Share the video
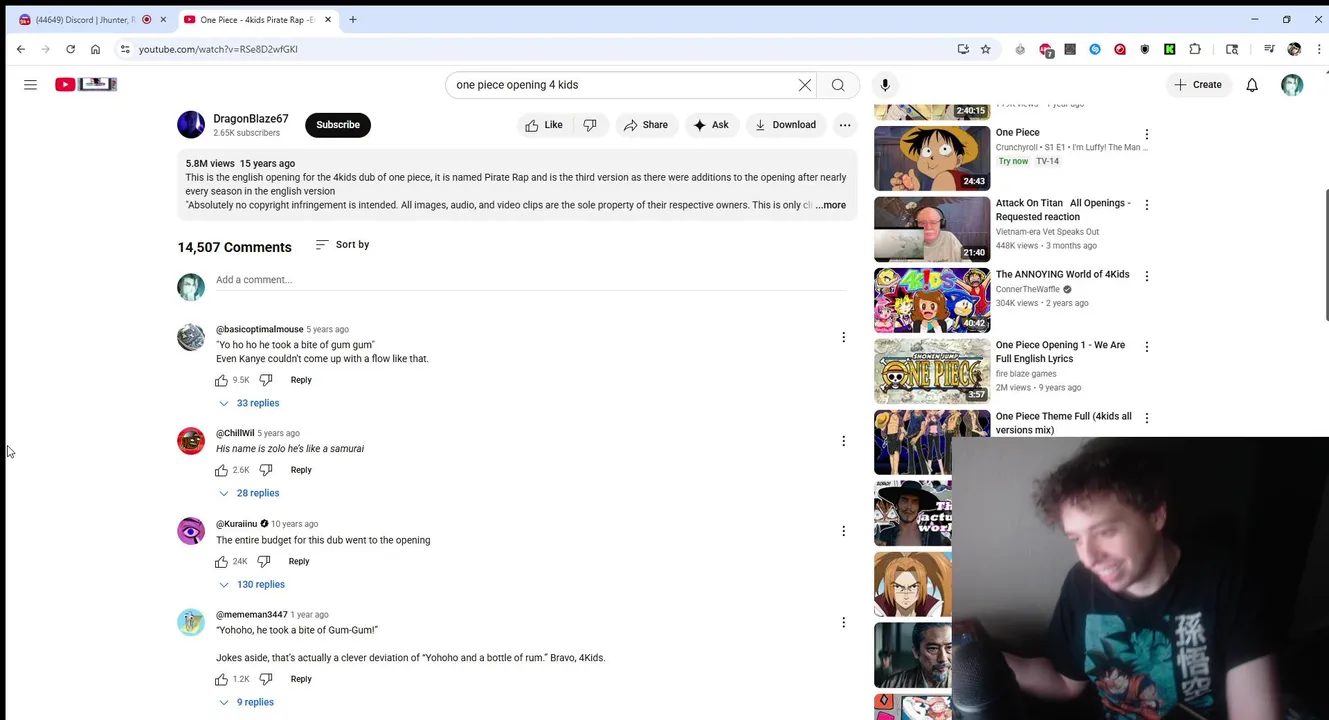 click(x=646, y=125)
